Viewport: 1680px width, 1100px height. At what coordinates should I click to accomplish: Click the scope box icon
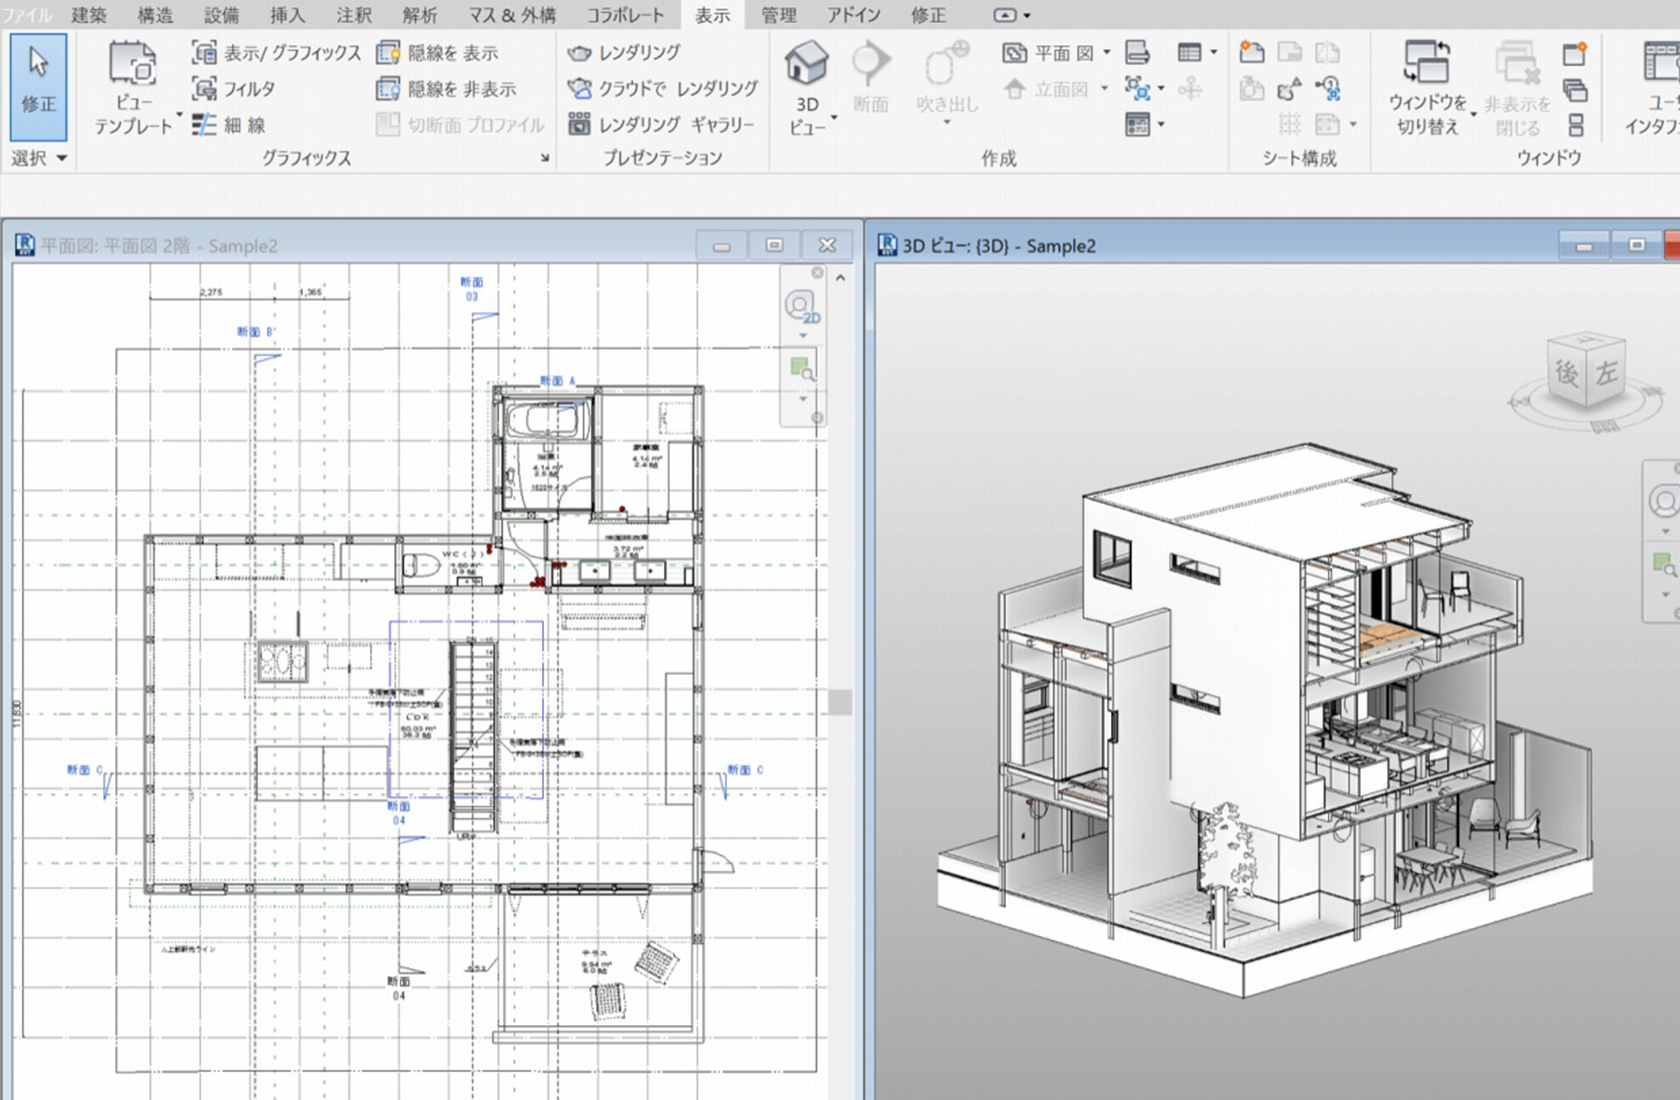coord(1189,89)
